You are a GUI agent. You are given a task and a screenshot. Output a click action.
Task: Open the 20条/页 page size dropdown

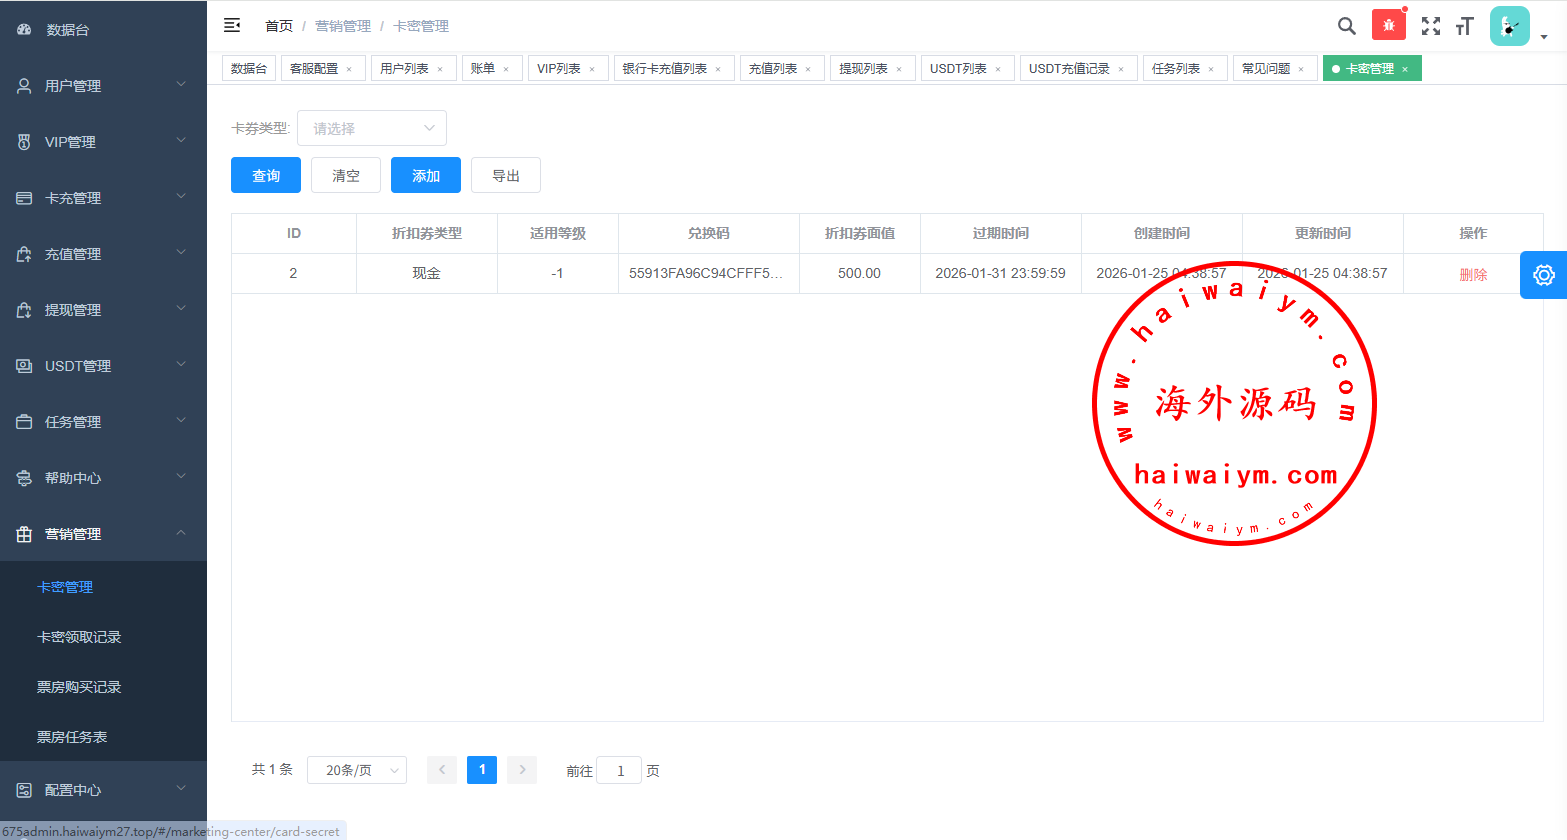(x=356, y=770)
